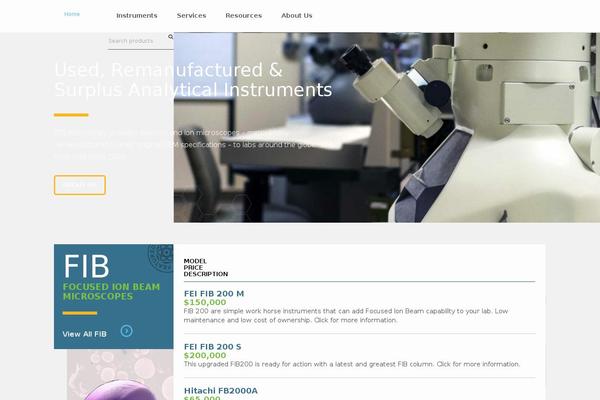600x400 pixels.
Task: Click the purple cell image below FIB banner
Action: (x=120, y=374)
